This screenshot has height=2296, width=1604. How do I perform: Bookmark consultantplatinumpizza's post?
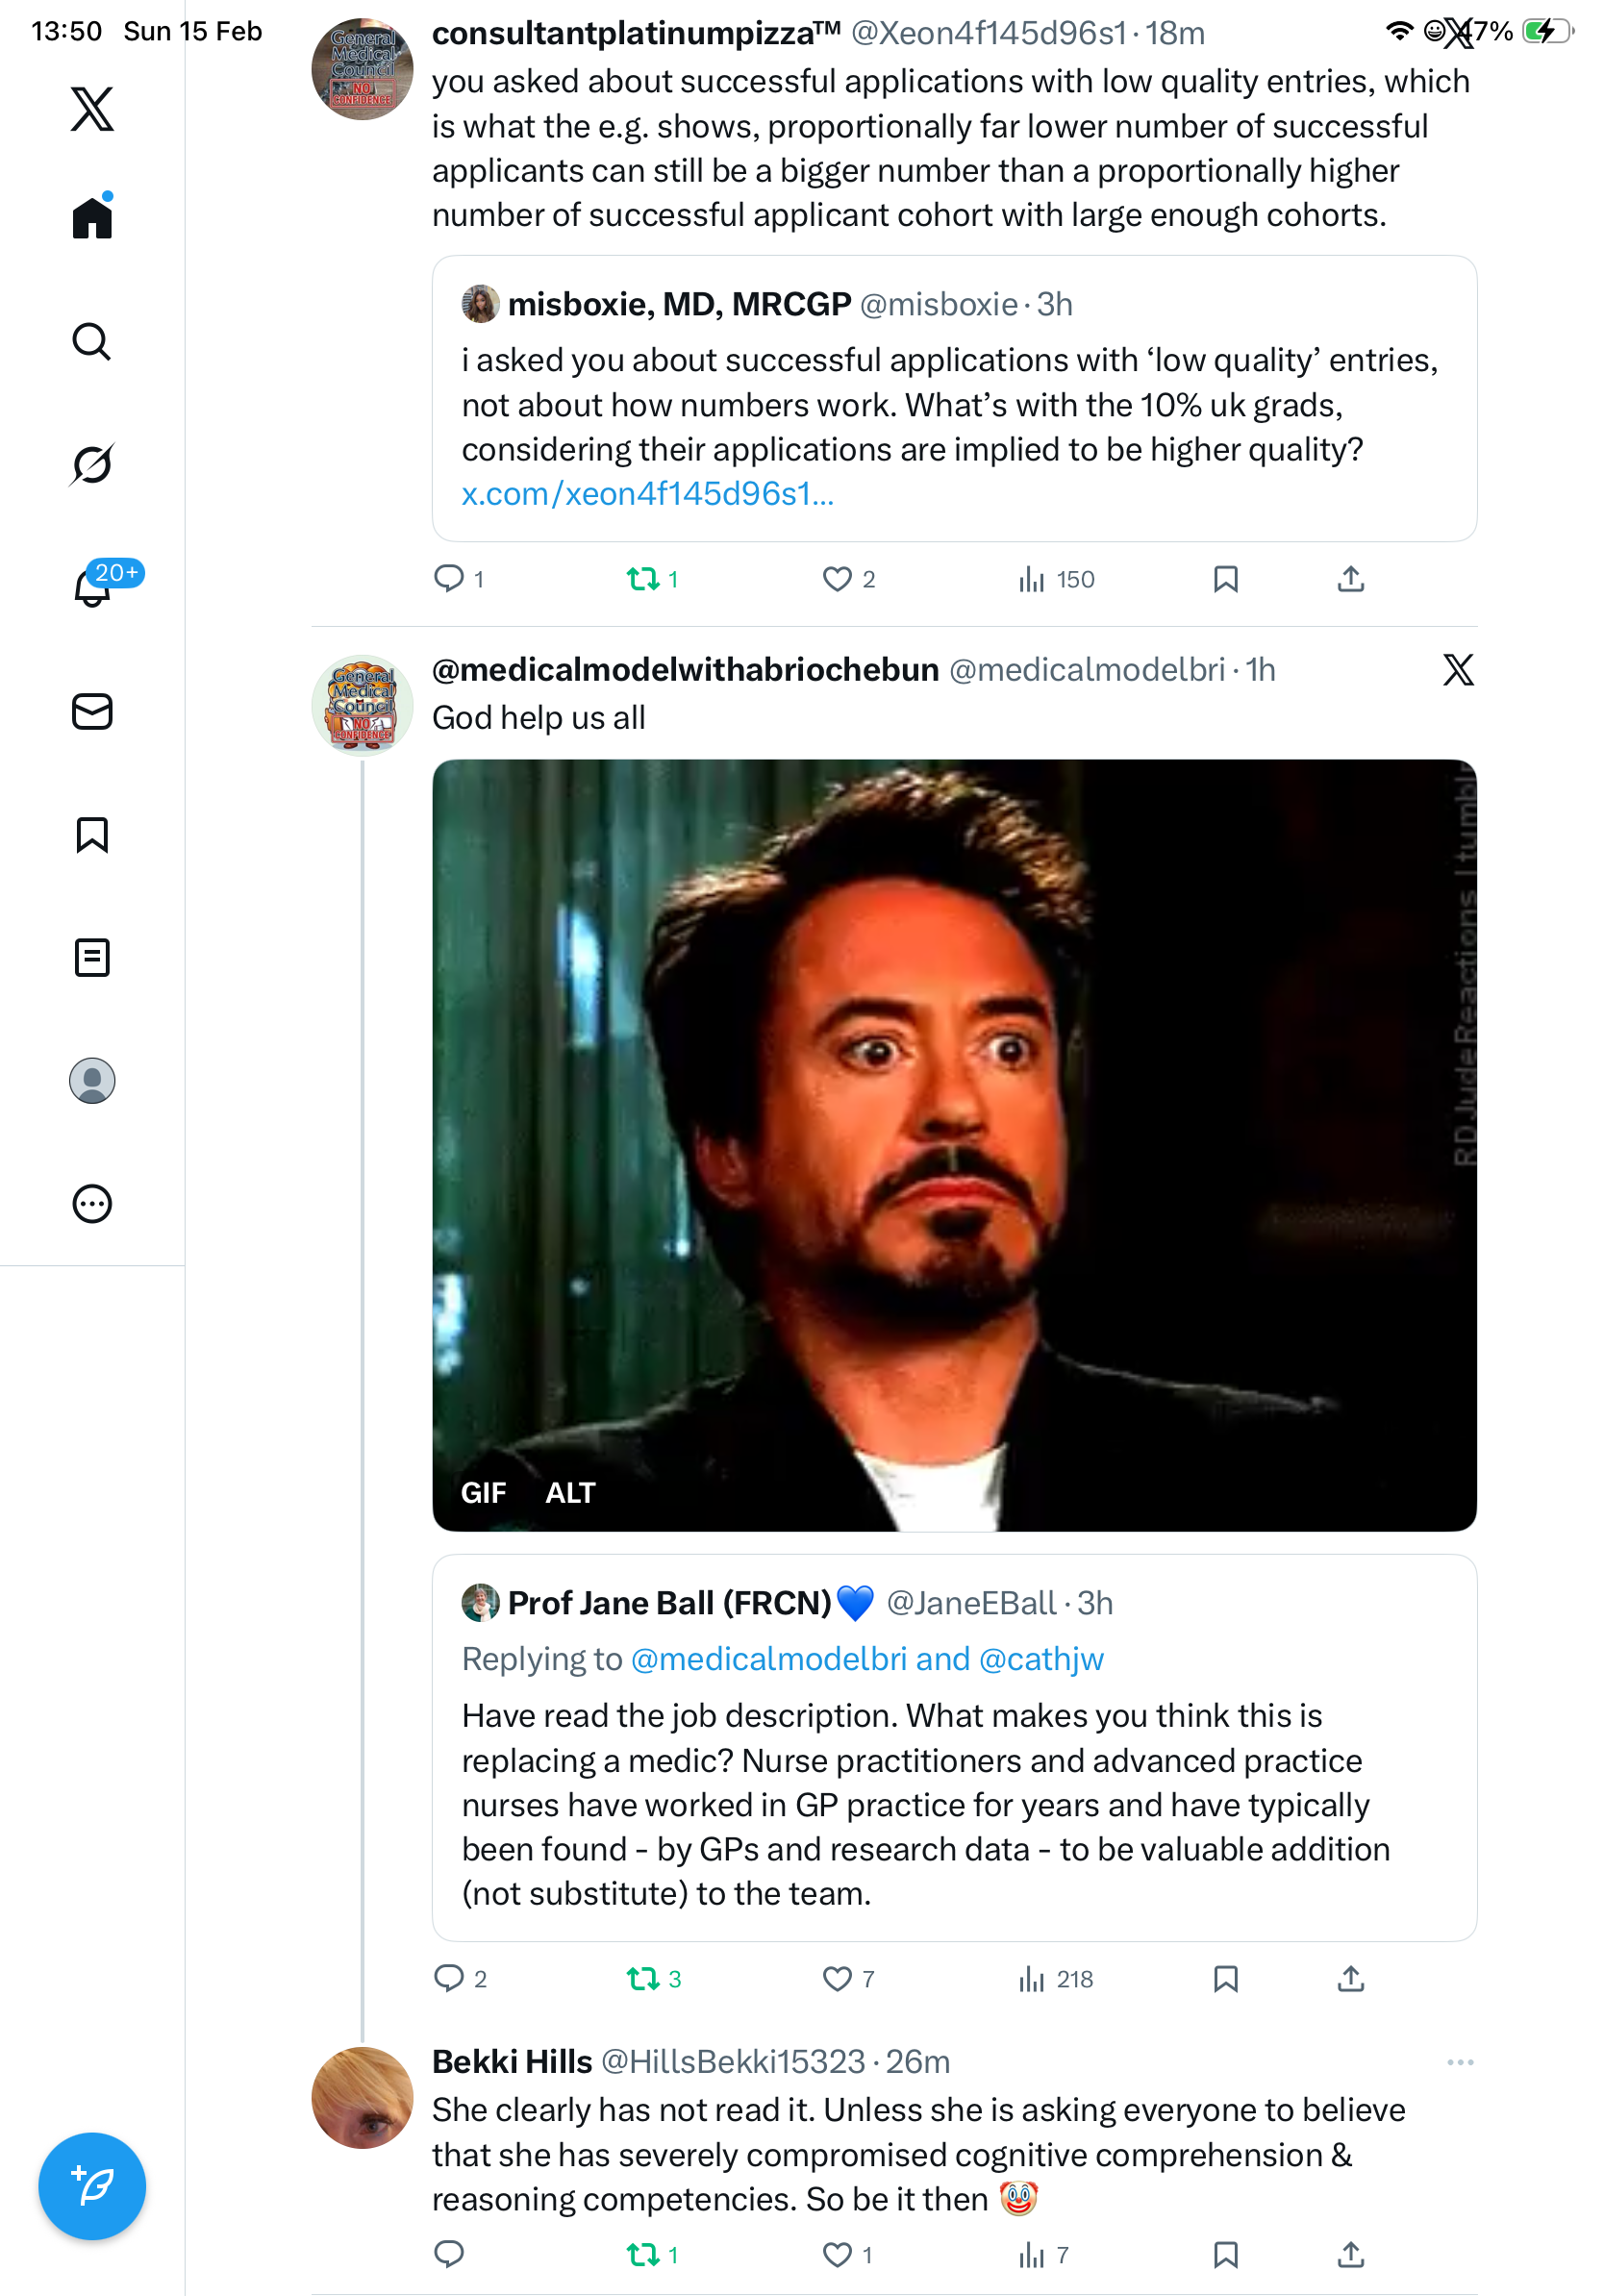tap(1226, 579)
